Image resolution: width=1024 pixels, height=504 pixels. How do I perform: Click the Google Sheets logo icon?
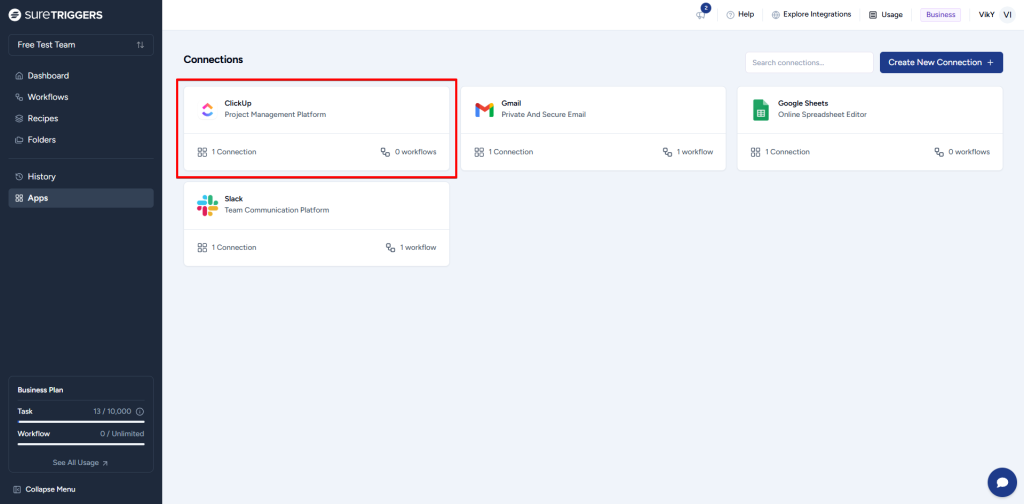point(760,109)
